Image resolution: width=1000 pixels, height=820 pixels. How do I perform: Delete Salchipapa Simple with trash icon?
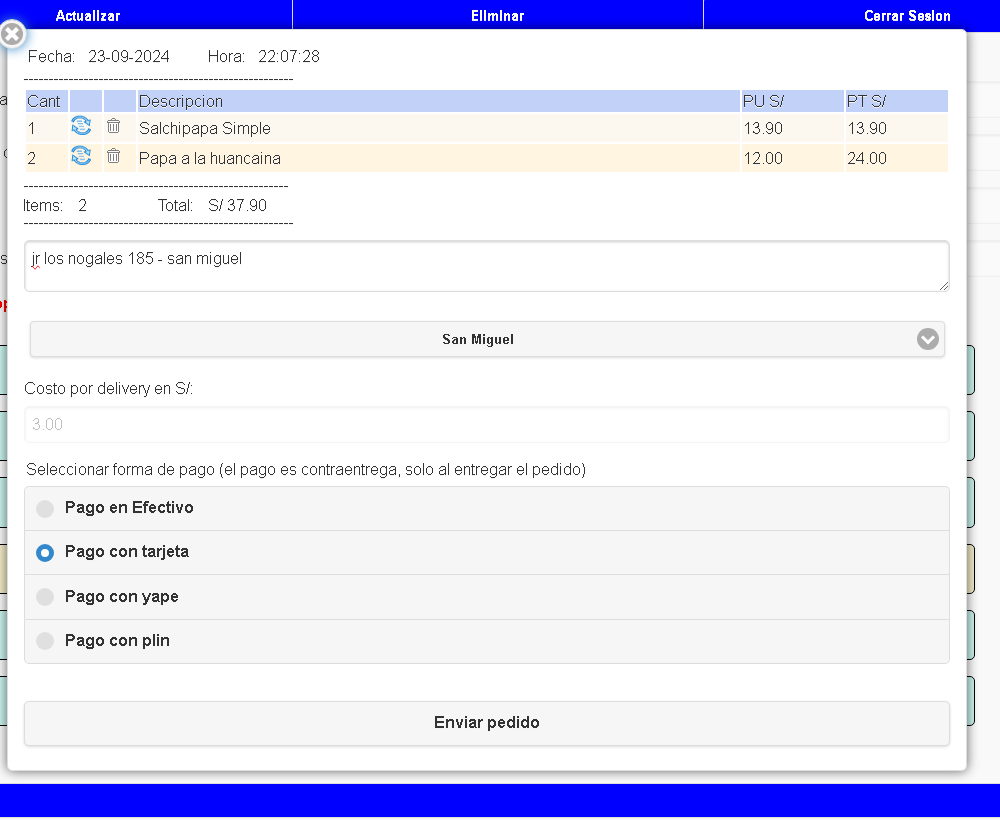click(x=114, y=127)
